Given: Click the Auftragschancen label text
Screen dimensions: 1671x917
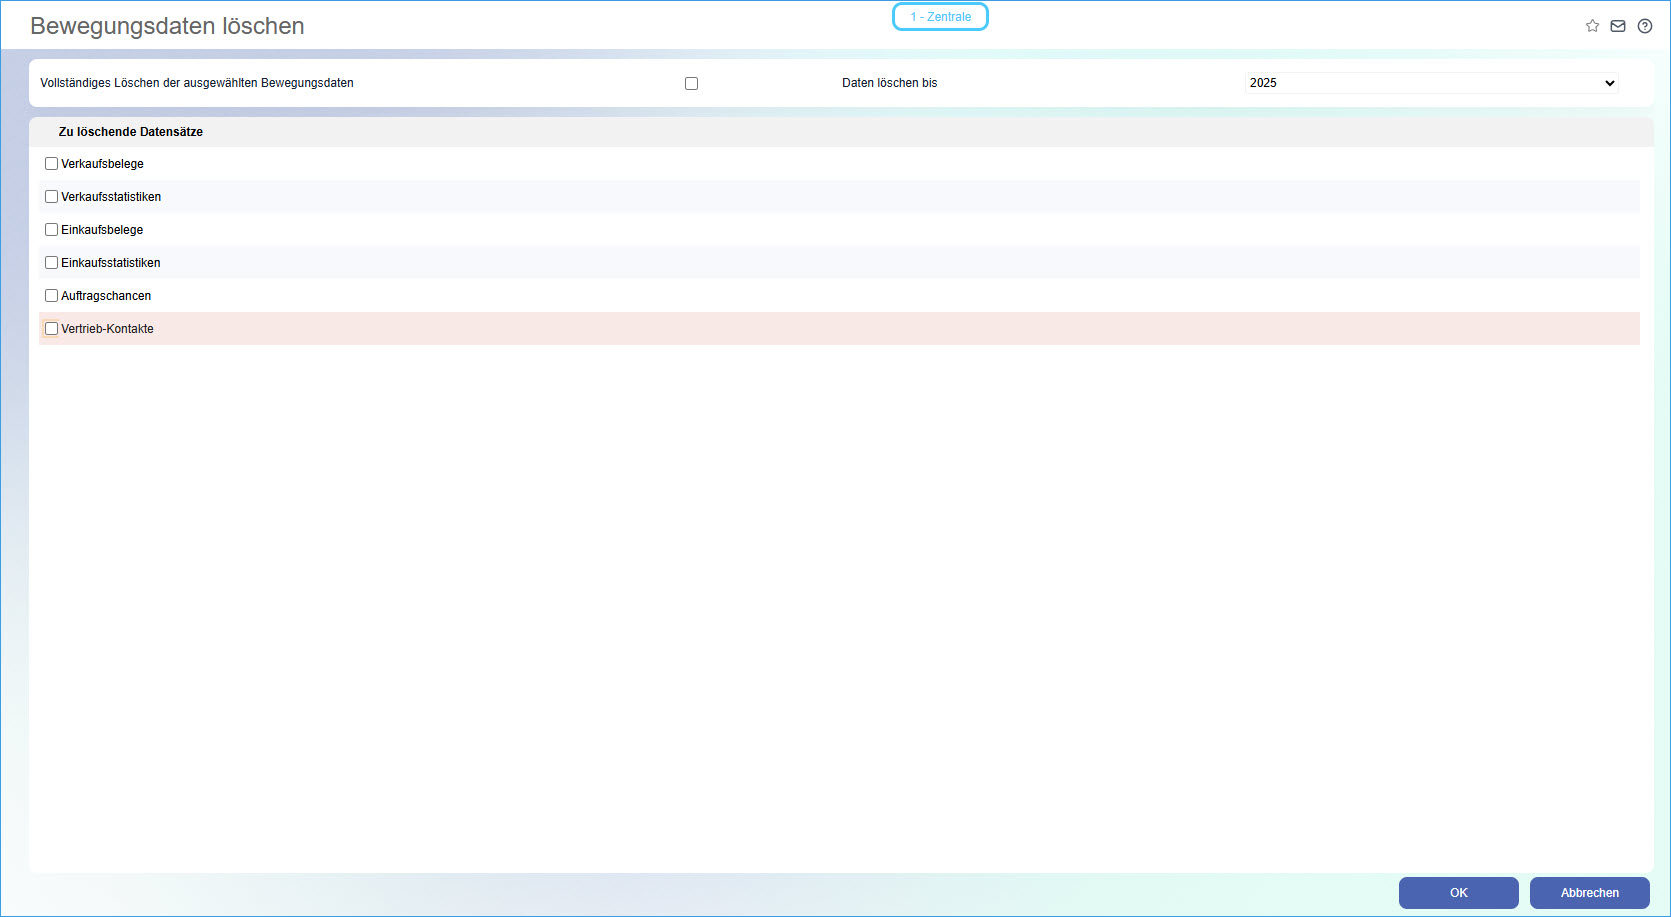Looking at the screenshot, I should point(106,296).
